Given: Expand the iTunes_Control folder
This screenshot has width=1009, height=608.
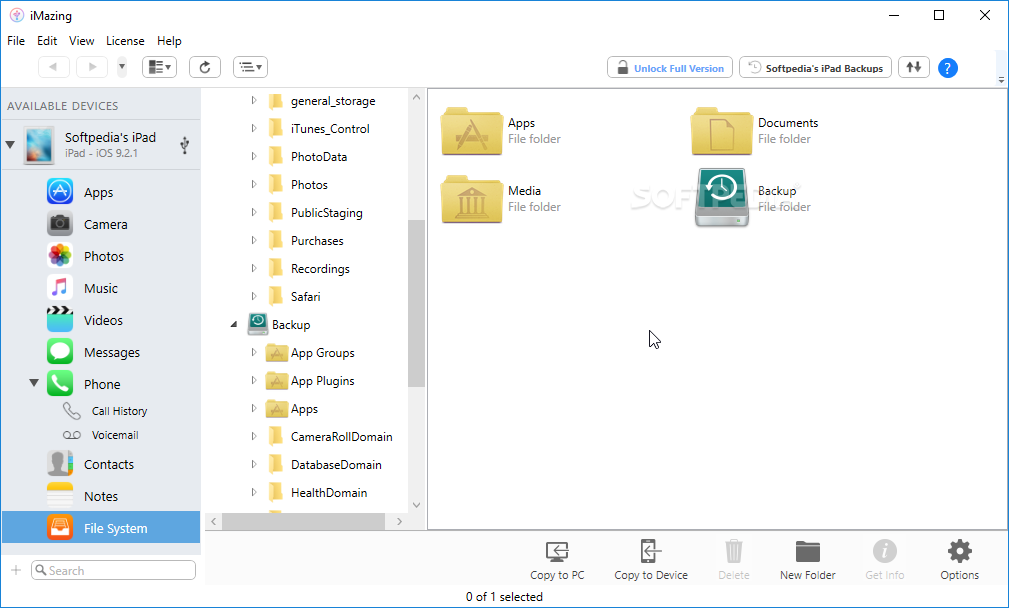Looking at the screenshot, I should click(x=254, y=129).
